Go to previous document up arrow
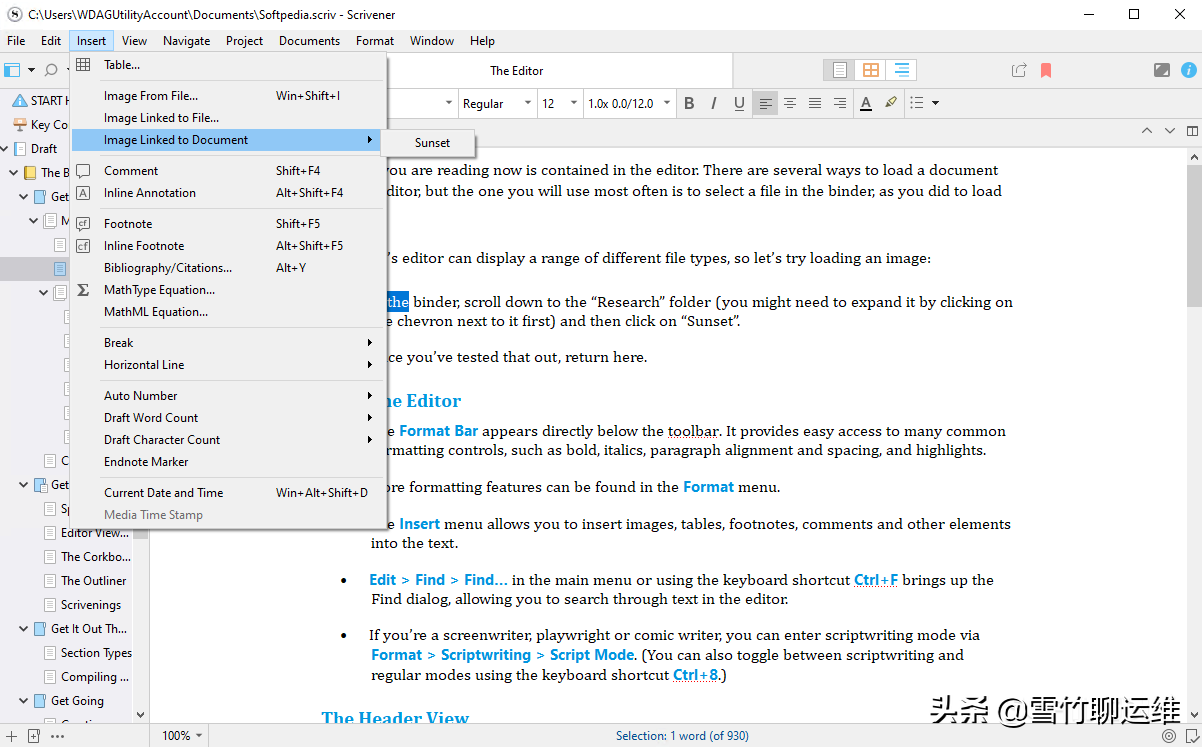Viewport: 1202px width, 747px height. [x=1147, y=130]
